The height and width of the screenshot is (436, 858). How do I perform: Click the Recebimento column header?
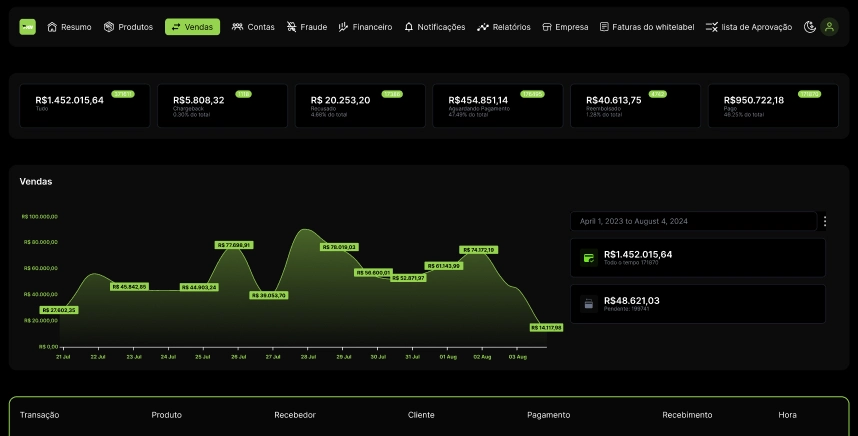pyautogui.click(x=687, y=415)
